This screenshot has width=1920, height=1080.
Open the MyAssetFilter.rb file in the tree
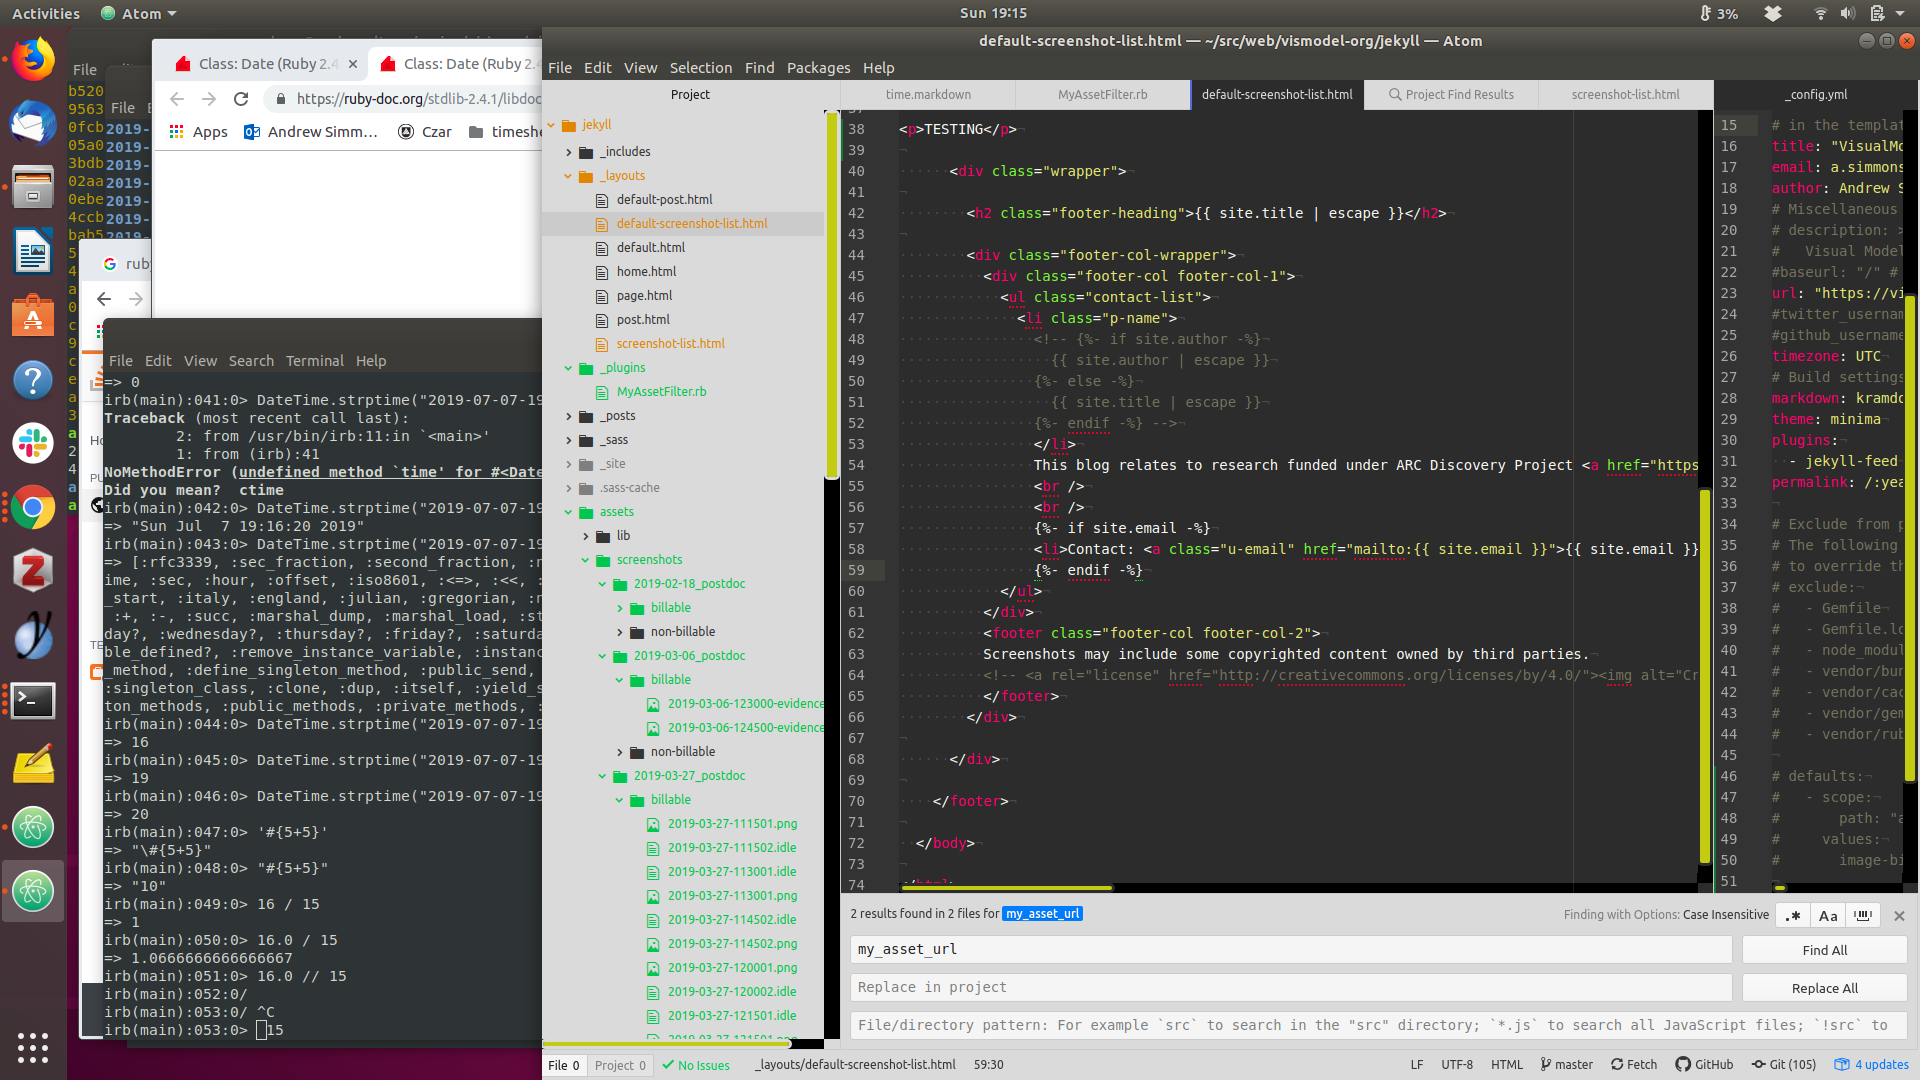point(661,392)
